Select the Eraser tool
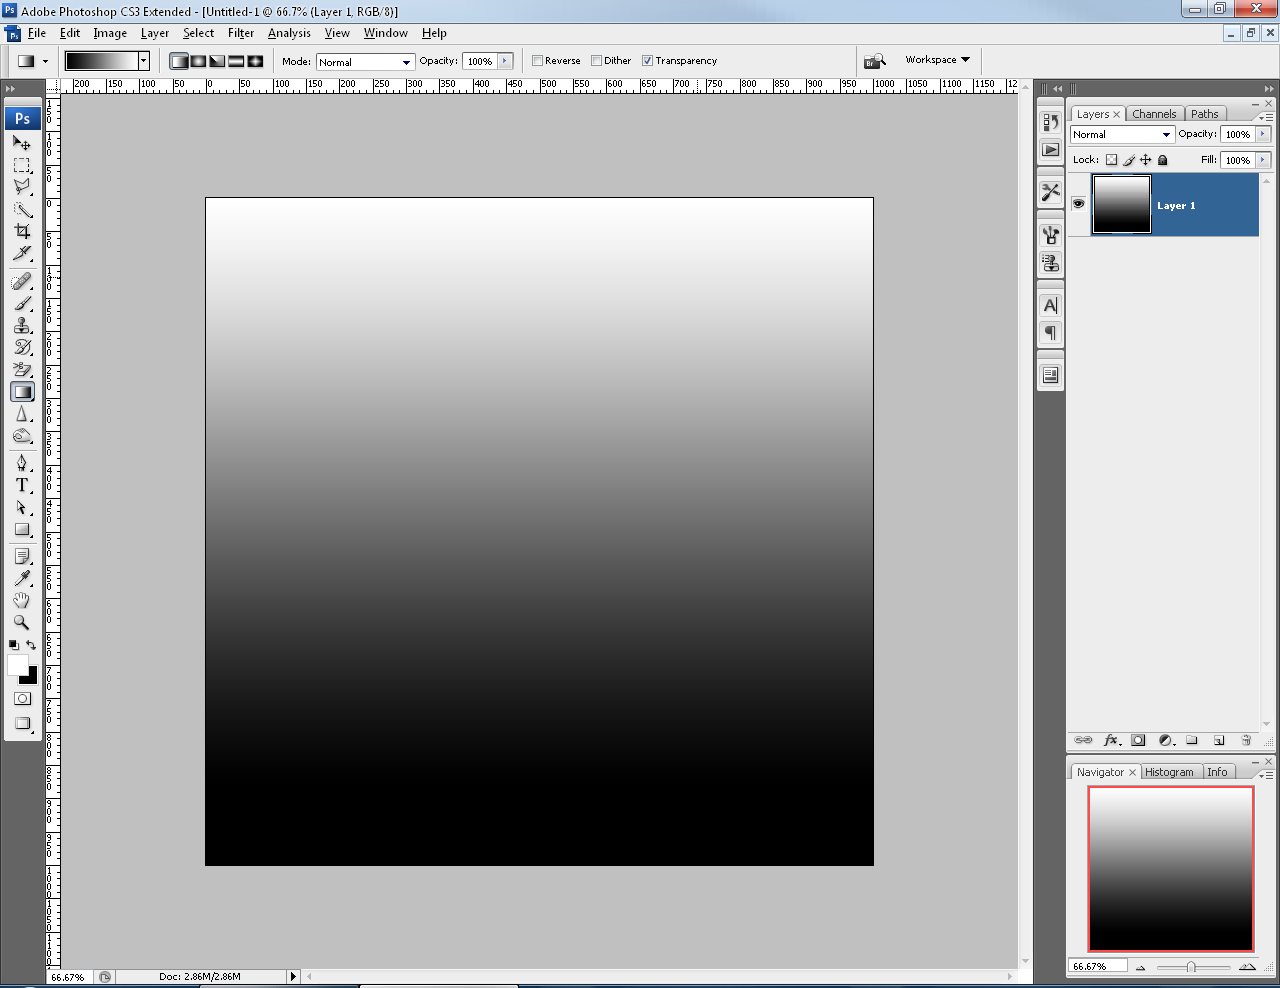 pos(22,370)
